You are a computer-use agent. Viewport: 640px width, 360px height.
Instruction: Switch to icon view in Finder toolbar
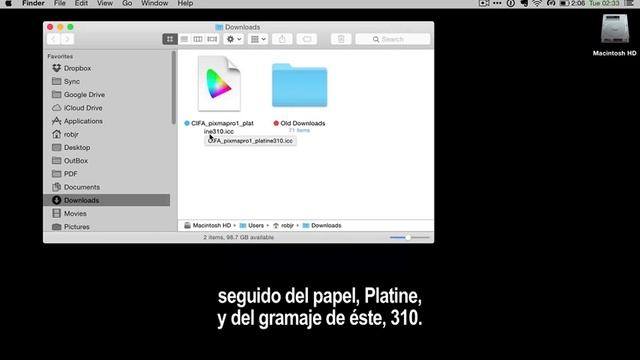(170, 39)
